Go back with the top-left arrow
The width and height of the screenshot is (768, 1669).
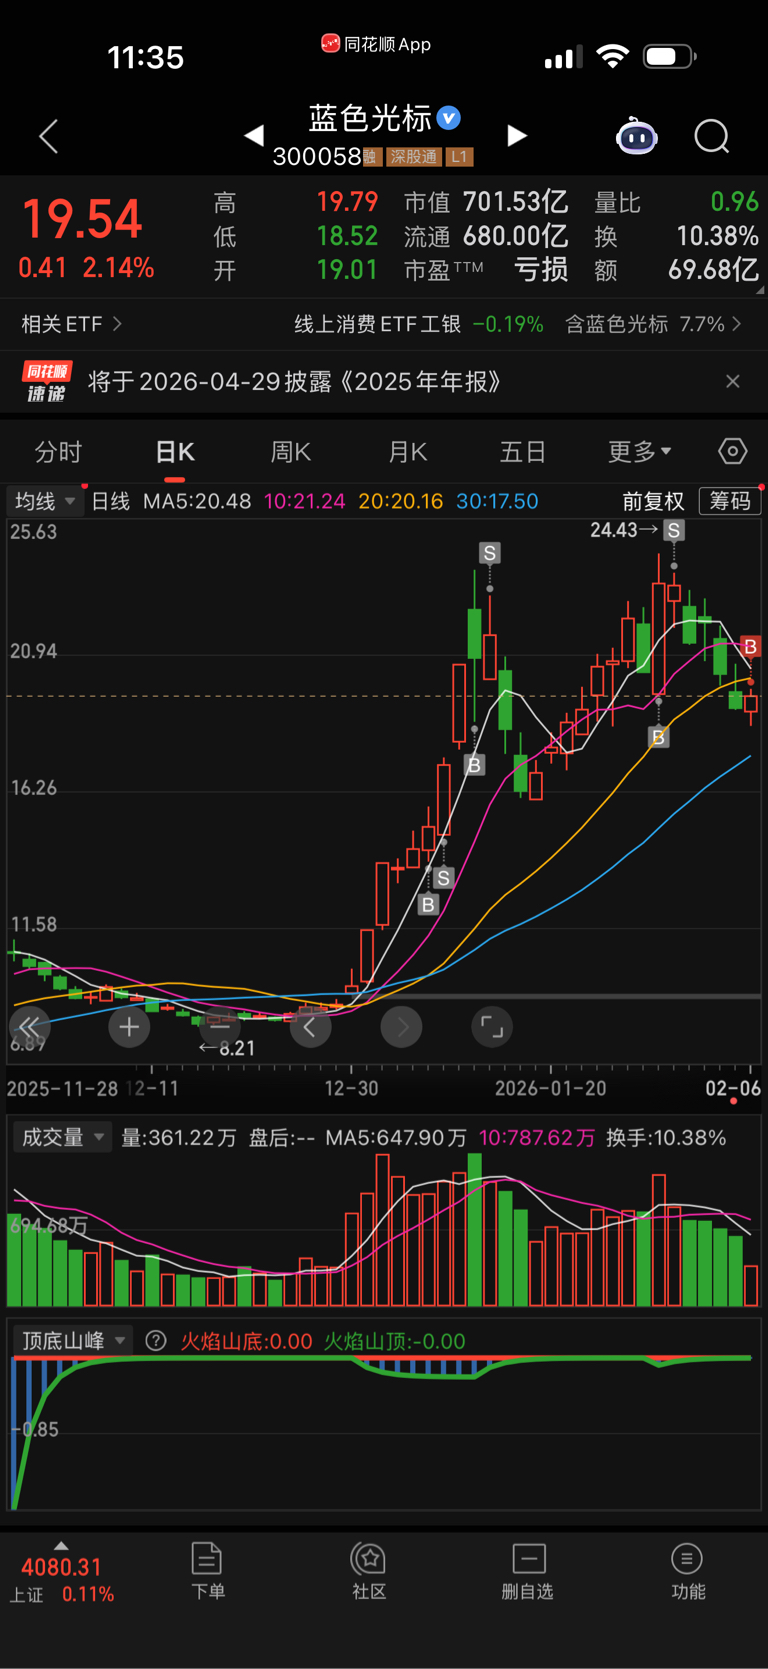[x=48, y=136]
